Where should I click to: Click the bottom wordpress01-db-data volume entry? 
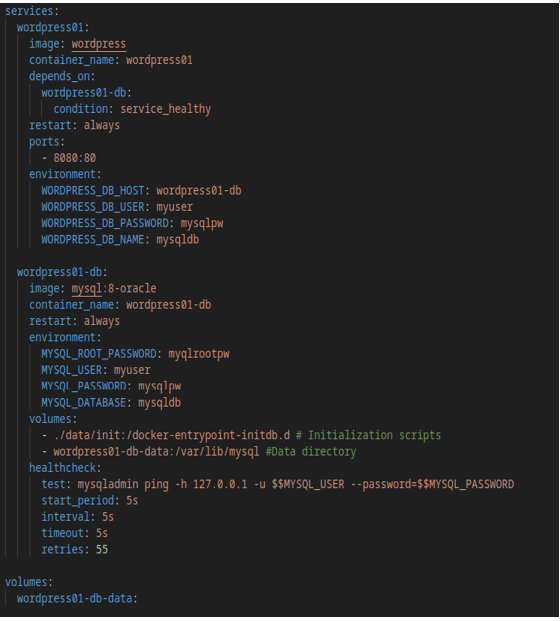coord(74,599)
